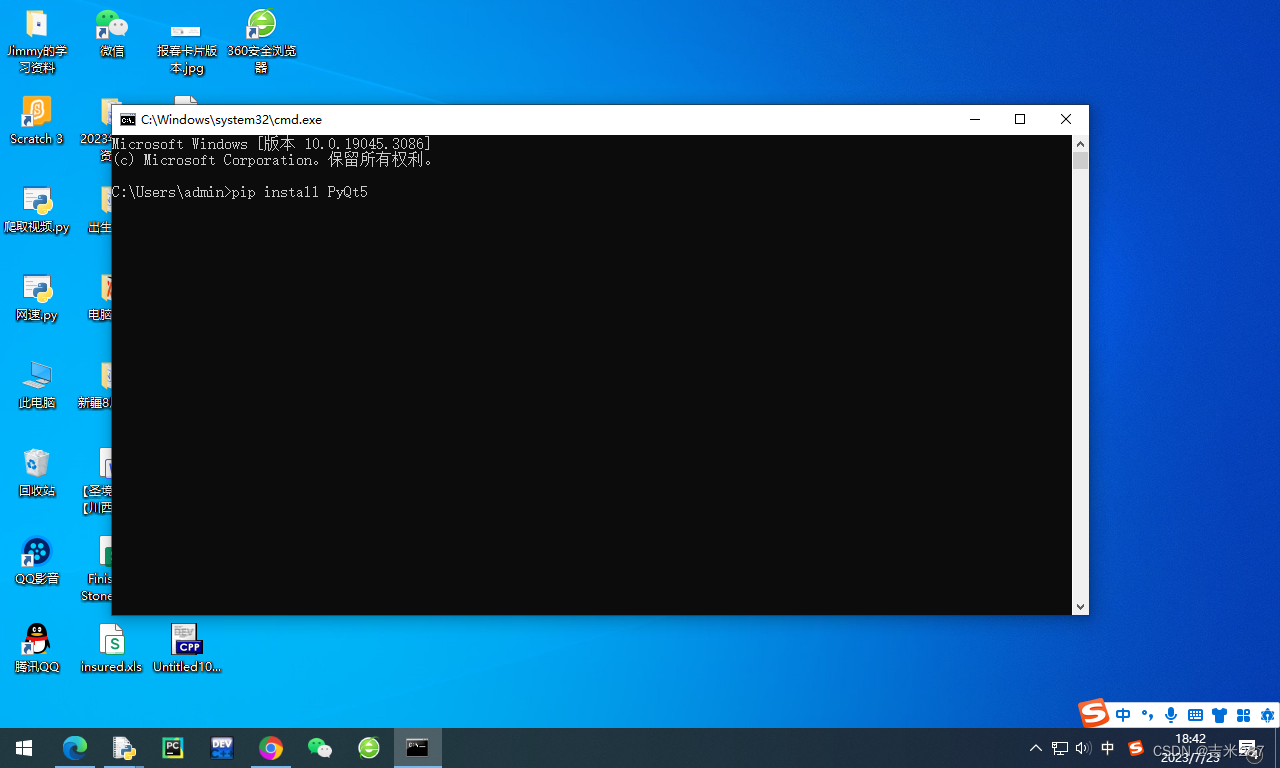Minimize the cmd.exe window

tap(975, 120)
